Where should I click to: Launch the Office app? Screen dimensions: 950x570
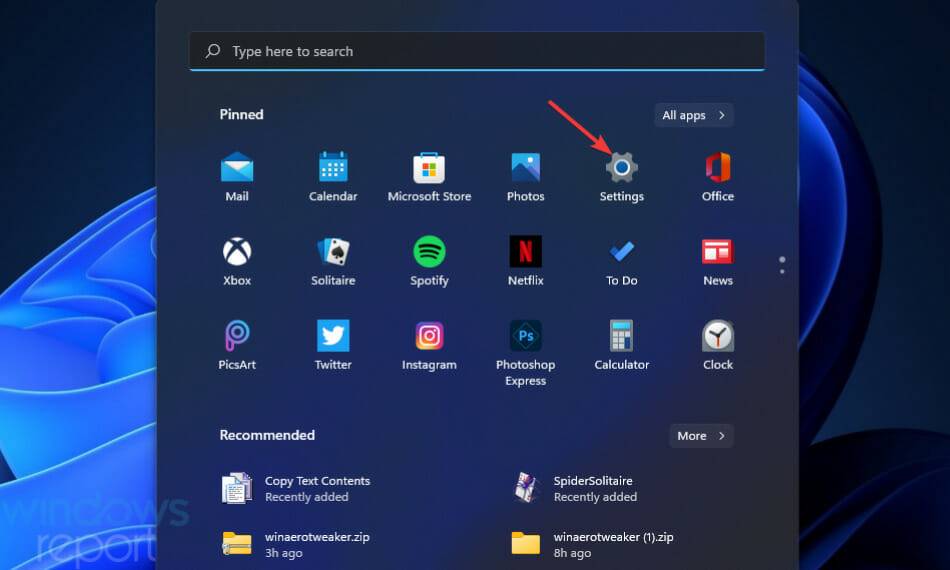click(x=718, y=177)
